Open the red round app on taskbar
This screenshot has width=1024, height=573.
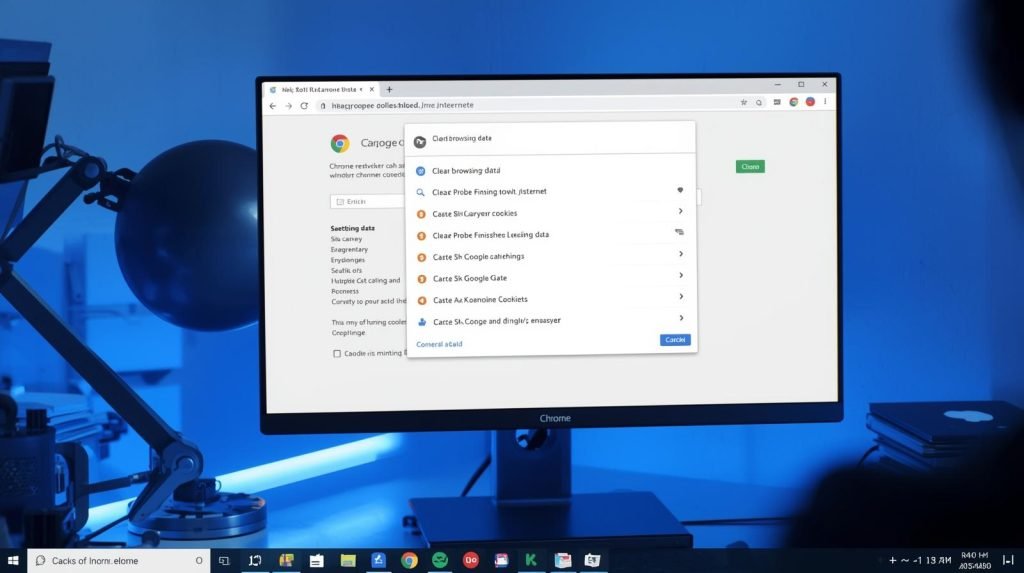[x=470, y=561]
